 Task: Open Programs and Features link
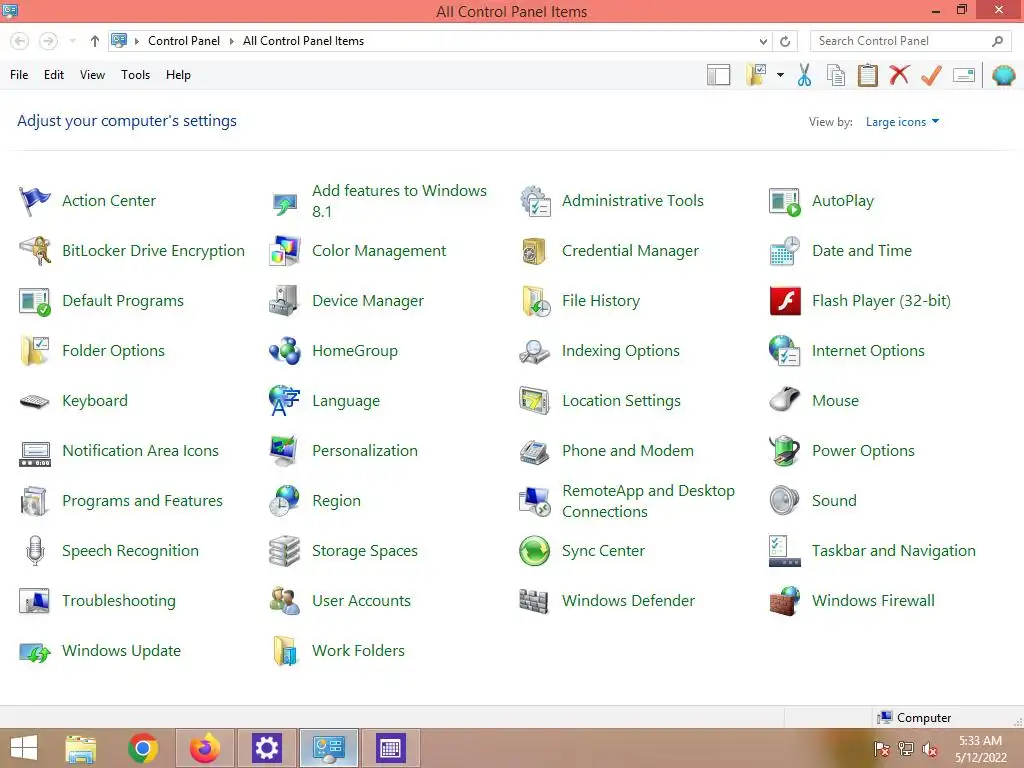pos(142,501)
